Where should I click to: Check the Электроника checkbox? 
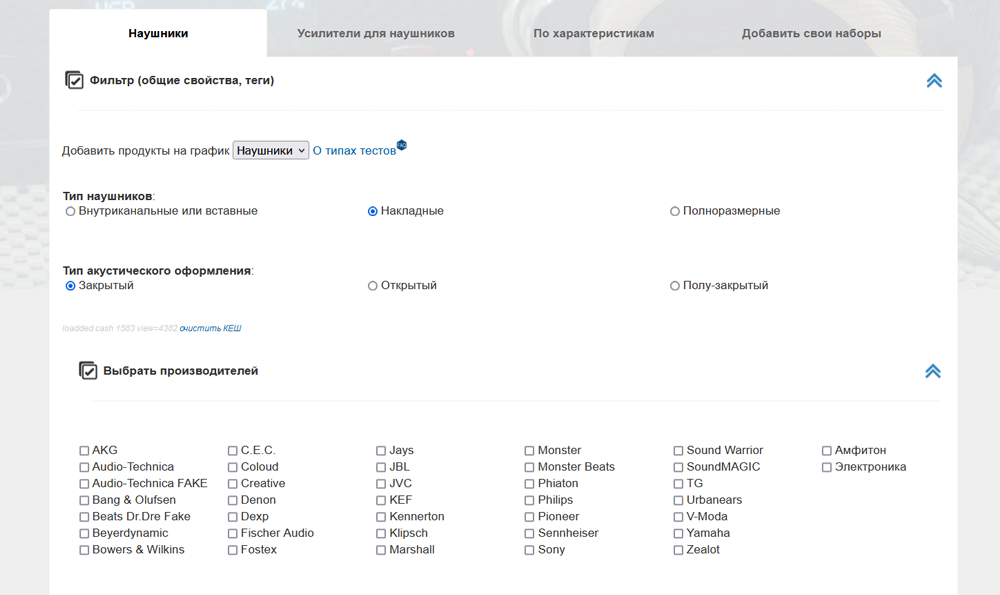coord(827,467)
